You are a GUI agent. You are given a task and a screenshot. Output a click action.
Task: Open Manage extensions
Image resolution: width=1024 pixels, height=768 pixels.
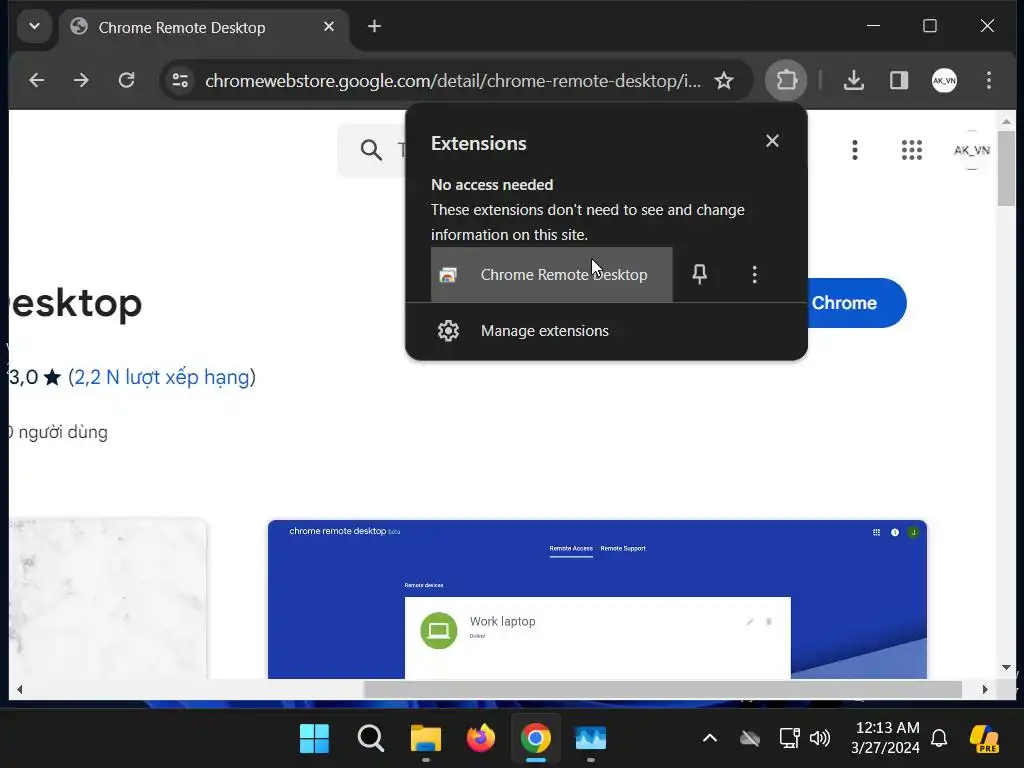pos(607,331)
